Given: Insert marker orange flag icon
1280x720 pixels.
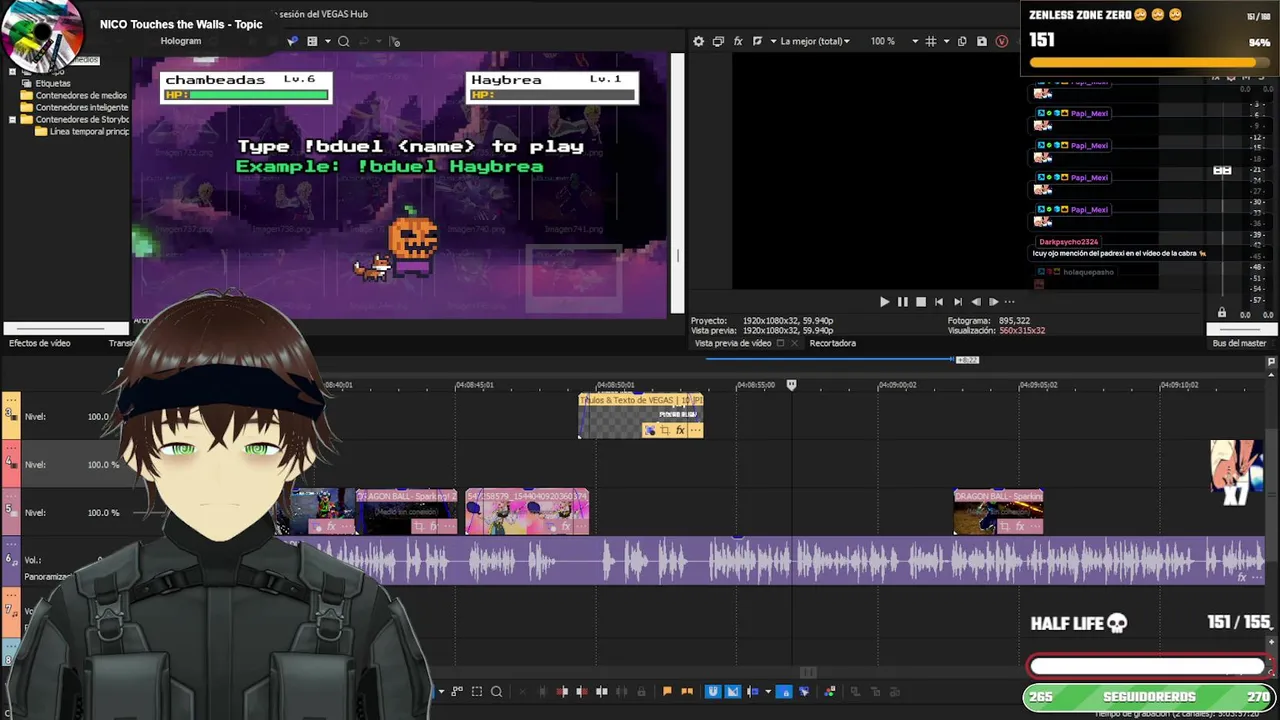Looking at the screenshot, I should (667, 691).
